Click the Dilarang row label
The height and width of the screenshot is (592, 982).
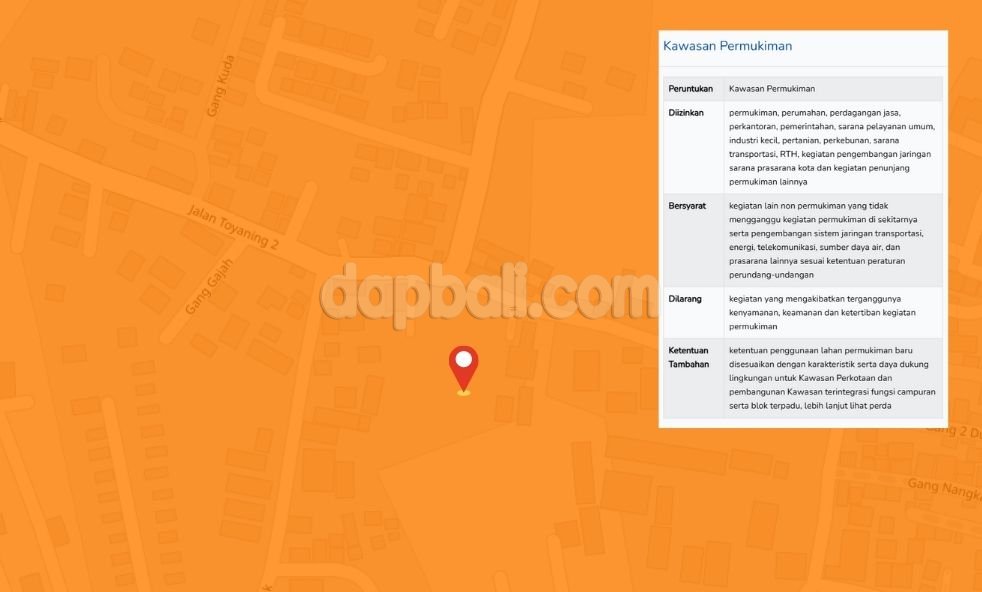pyautogui.click(x=685, y=299)
